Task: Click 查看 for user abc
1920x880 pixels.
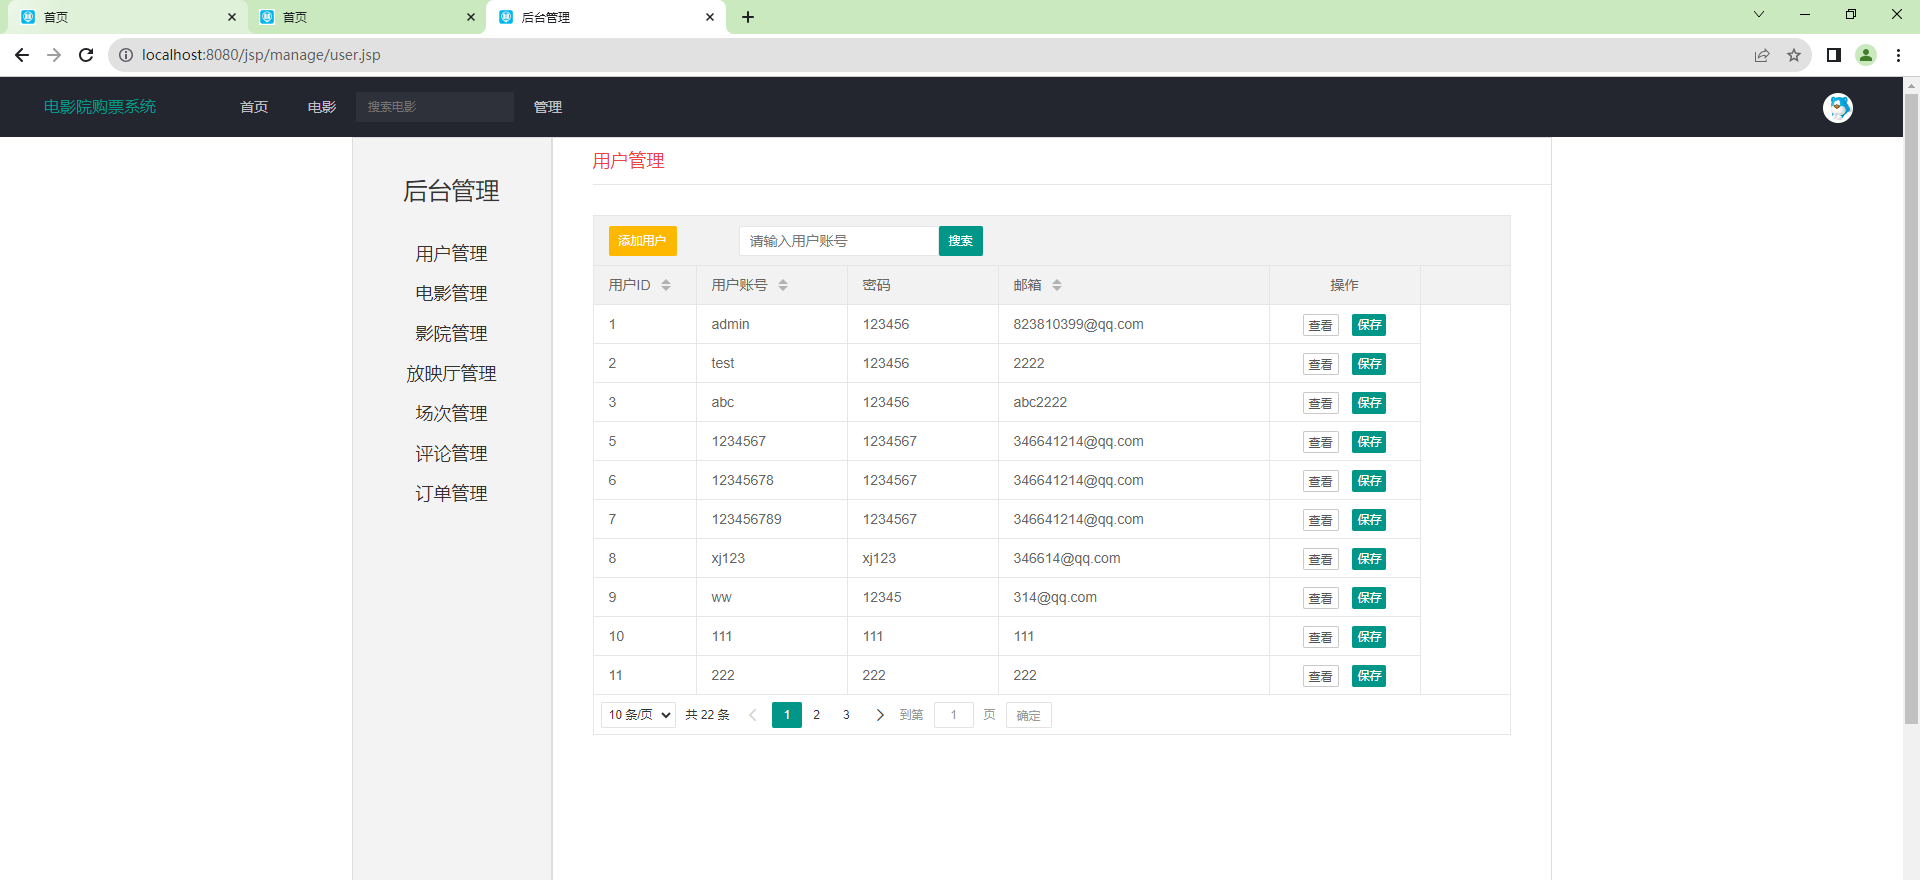Action: [x=1321, y=403]
